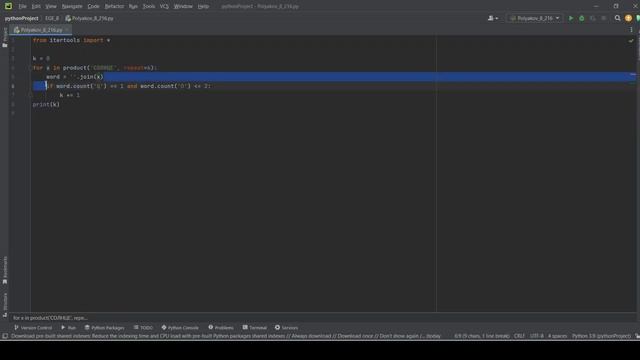Click the 'for x in product' breadcrumb below editor
The width and height of the screenshot is (640, 360).
point(50,318)
